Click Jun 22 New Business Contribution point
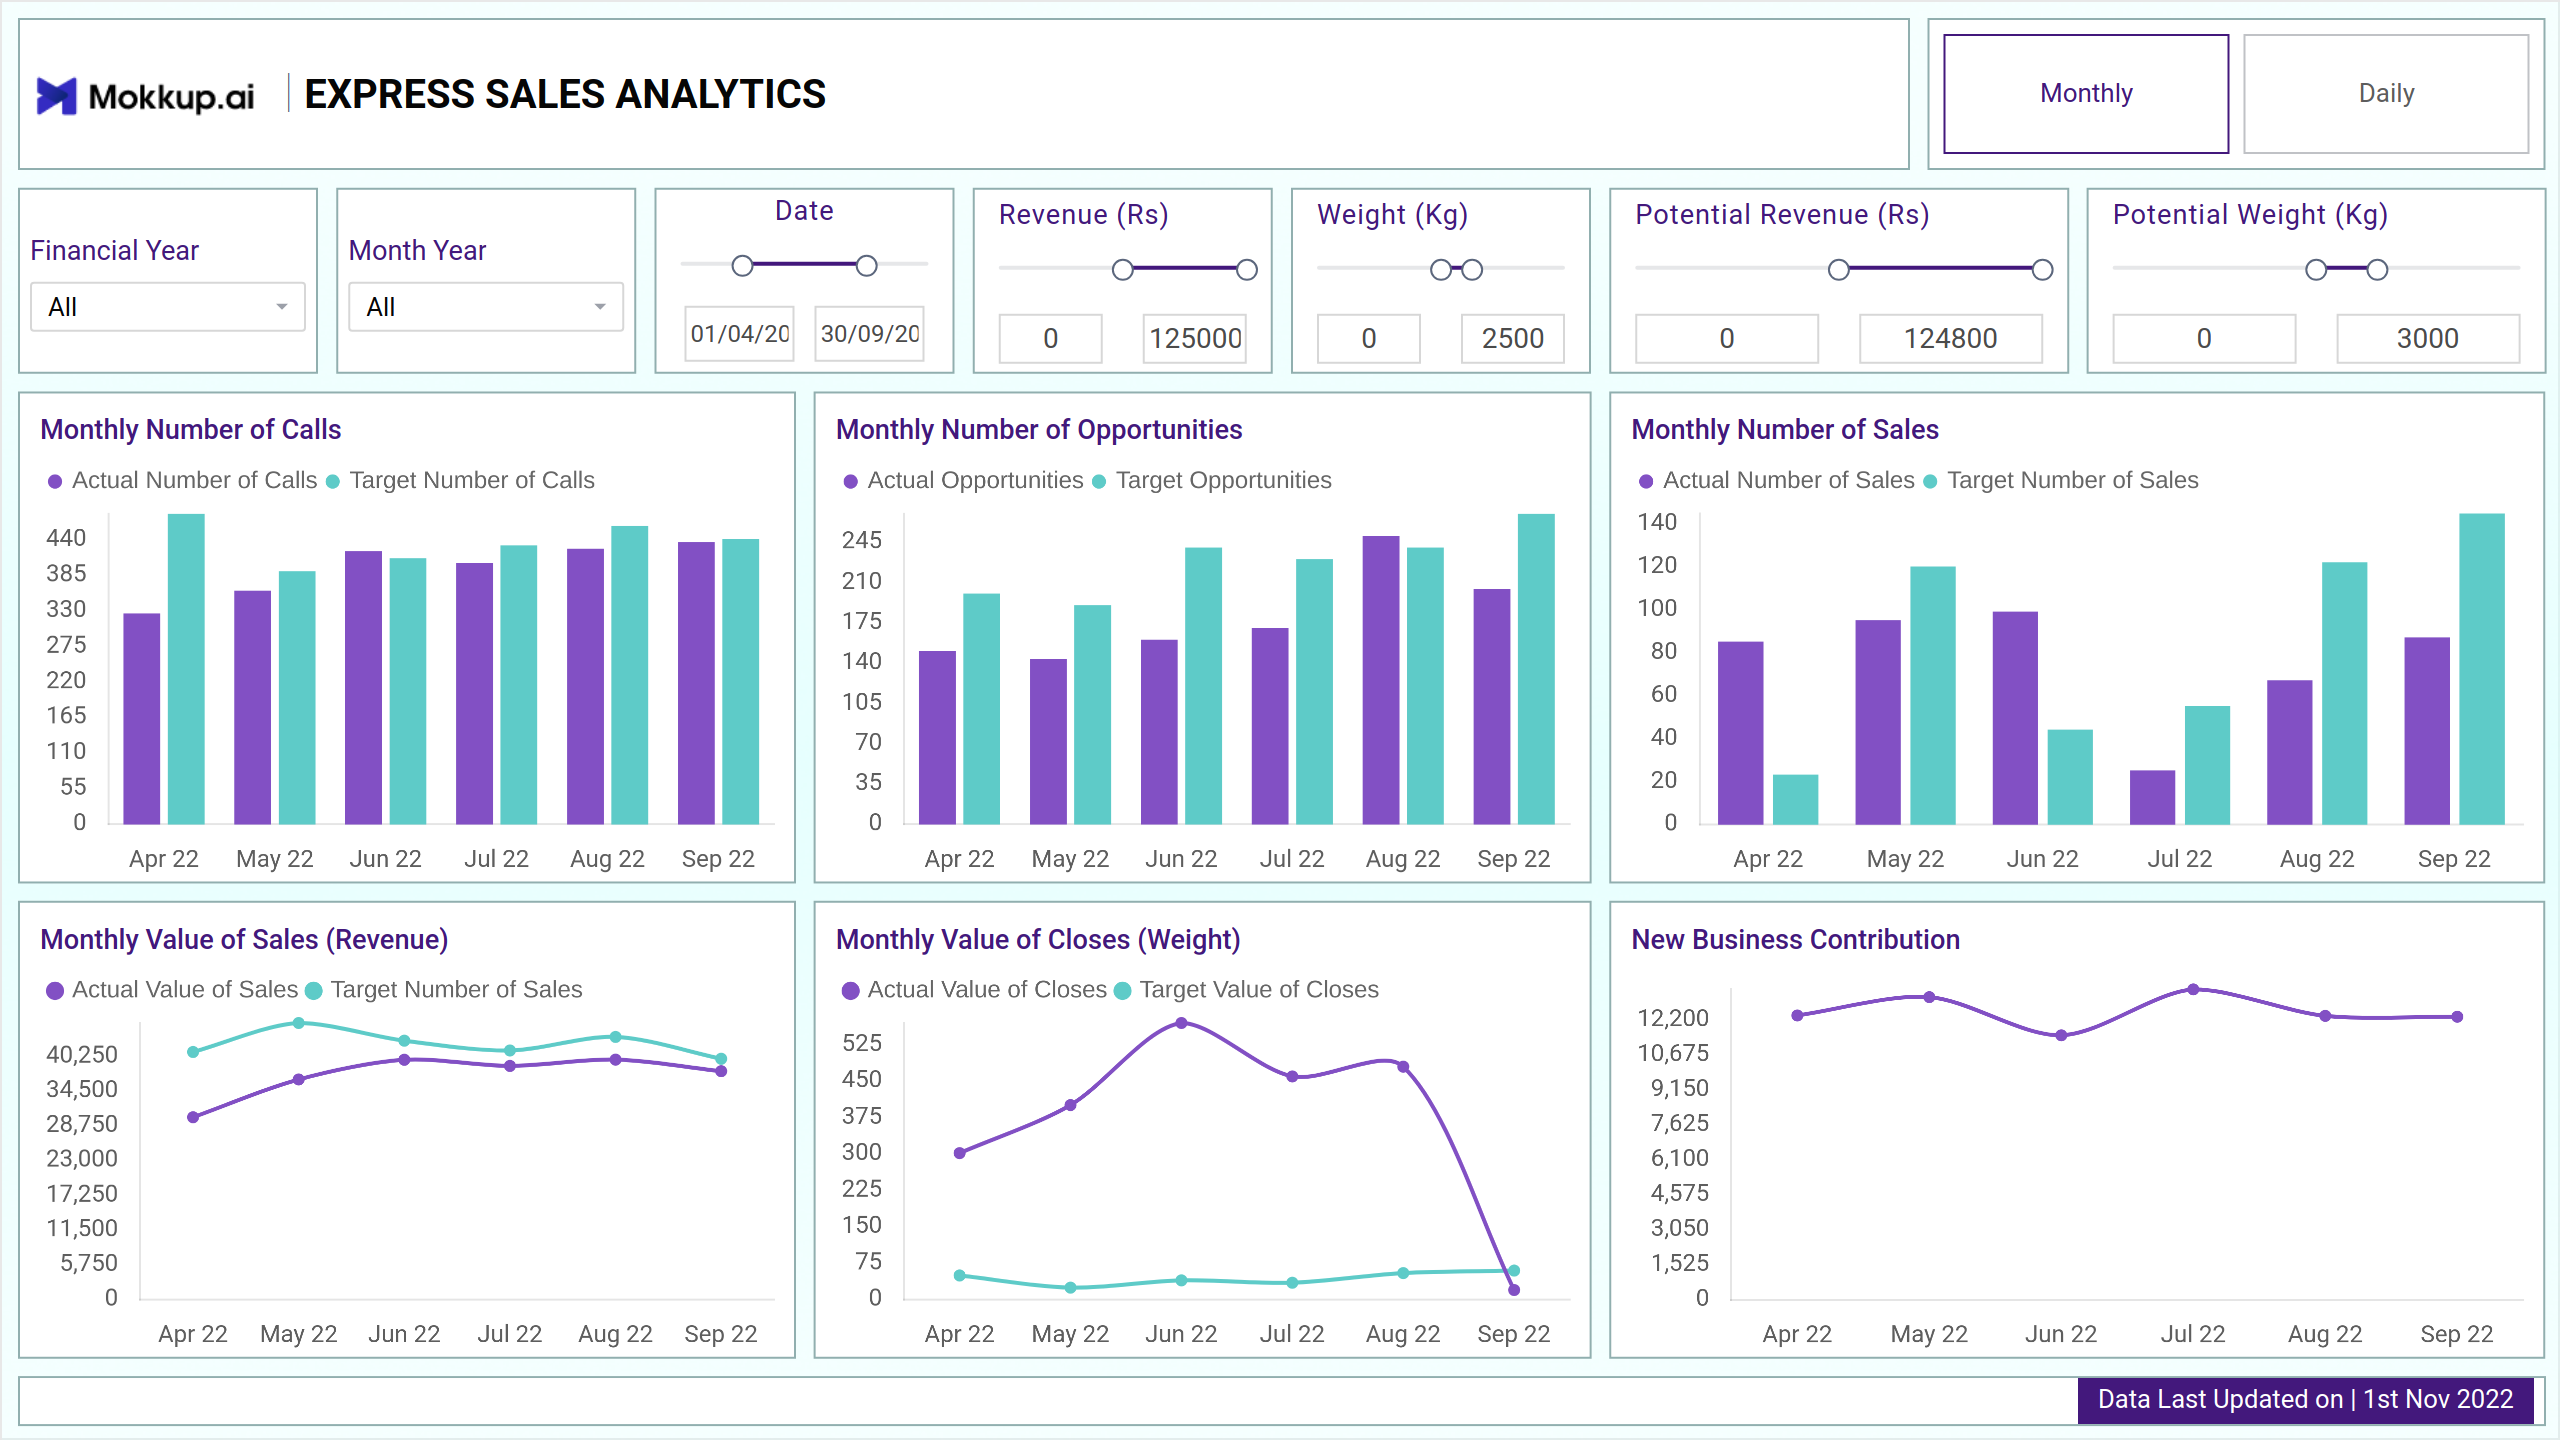This screenshot has width=2560, height=1440. tap(2061, 1035)
